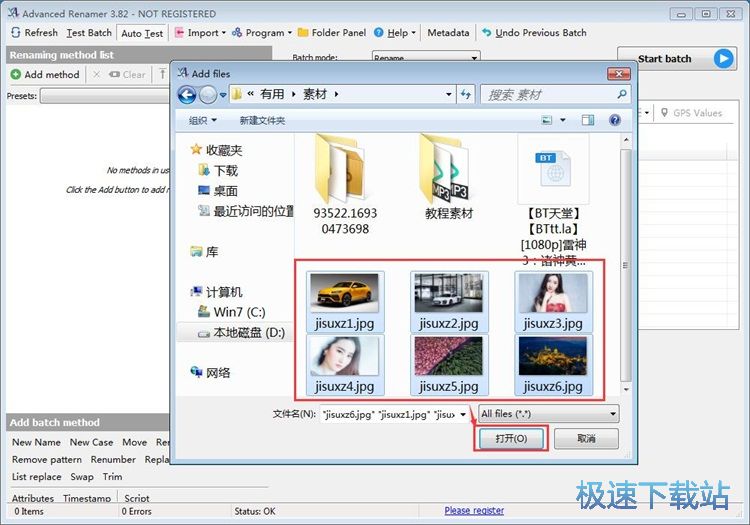Expand the file name history dropdown arrow

click(x=464, y=414)
